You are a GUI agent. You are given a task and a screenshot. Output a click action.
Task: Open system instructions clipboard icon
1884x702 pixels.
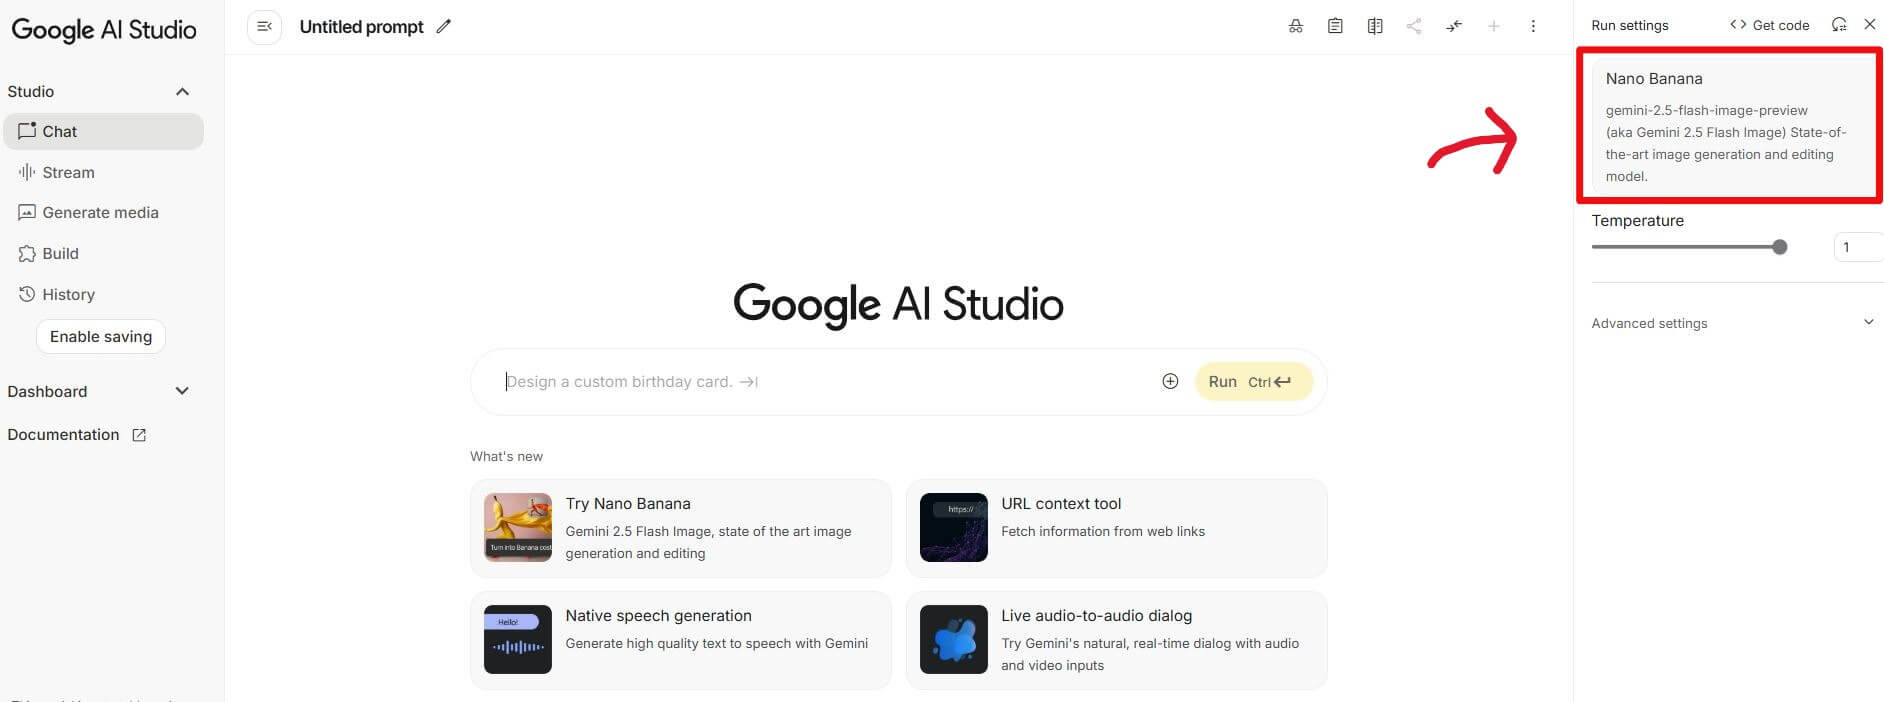tap(1335, 27)
